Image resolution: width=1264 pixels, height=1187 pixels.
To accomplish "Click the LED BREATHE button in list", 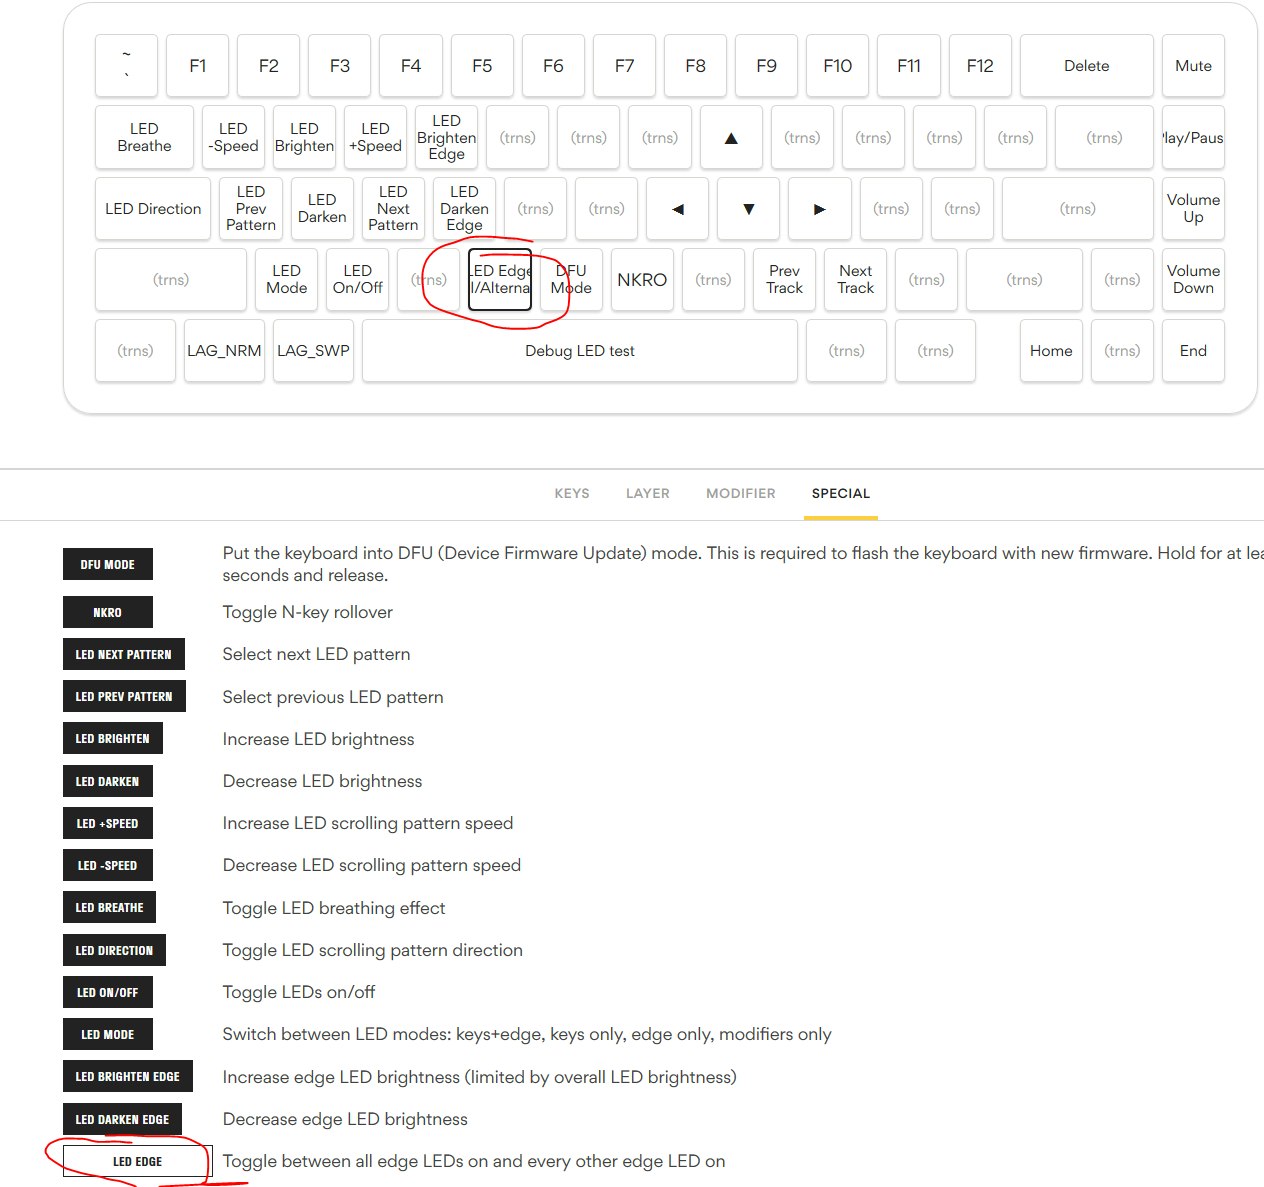I will (110, 907).
